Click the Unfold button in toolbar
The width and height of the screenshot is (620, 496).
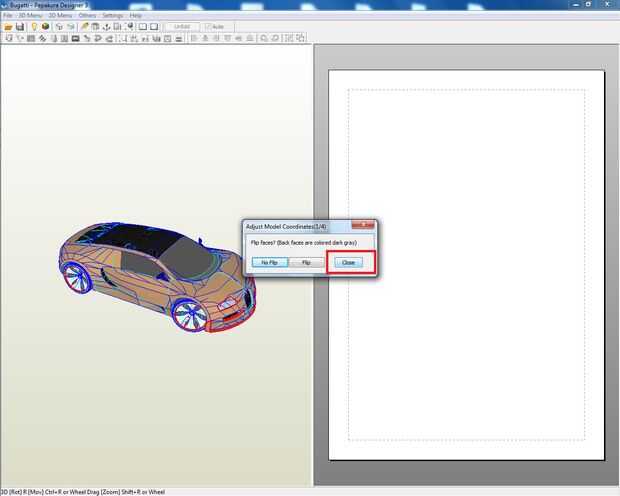pyautogui.click(x=181, y=26)
